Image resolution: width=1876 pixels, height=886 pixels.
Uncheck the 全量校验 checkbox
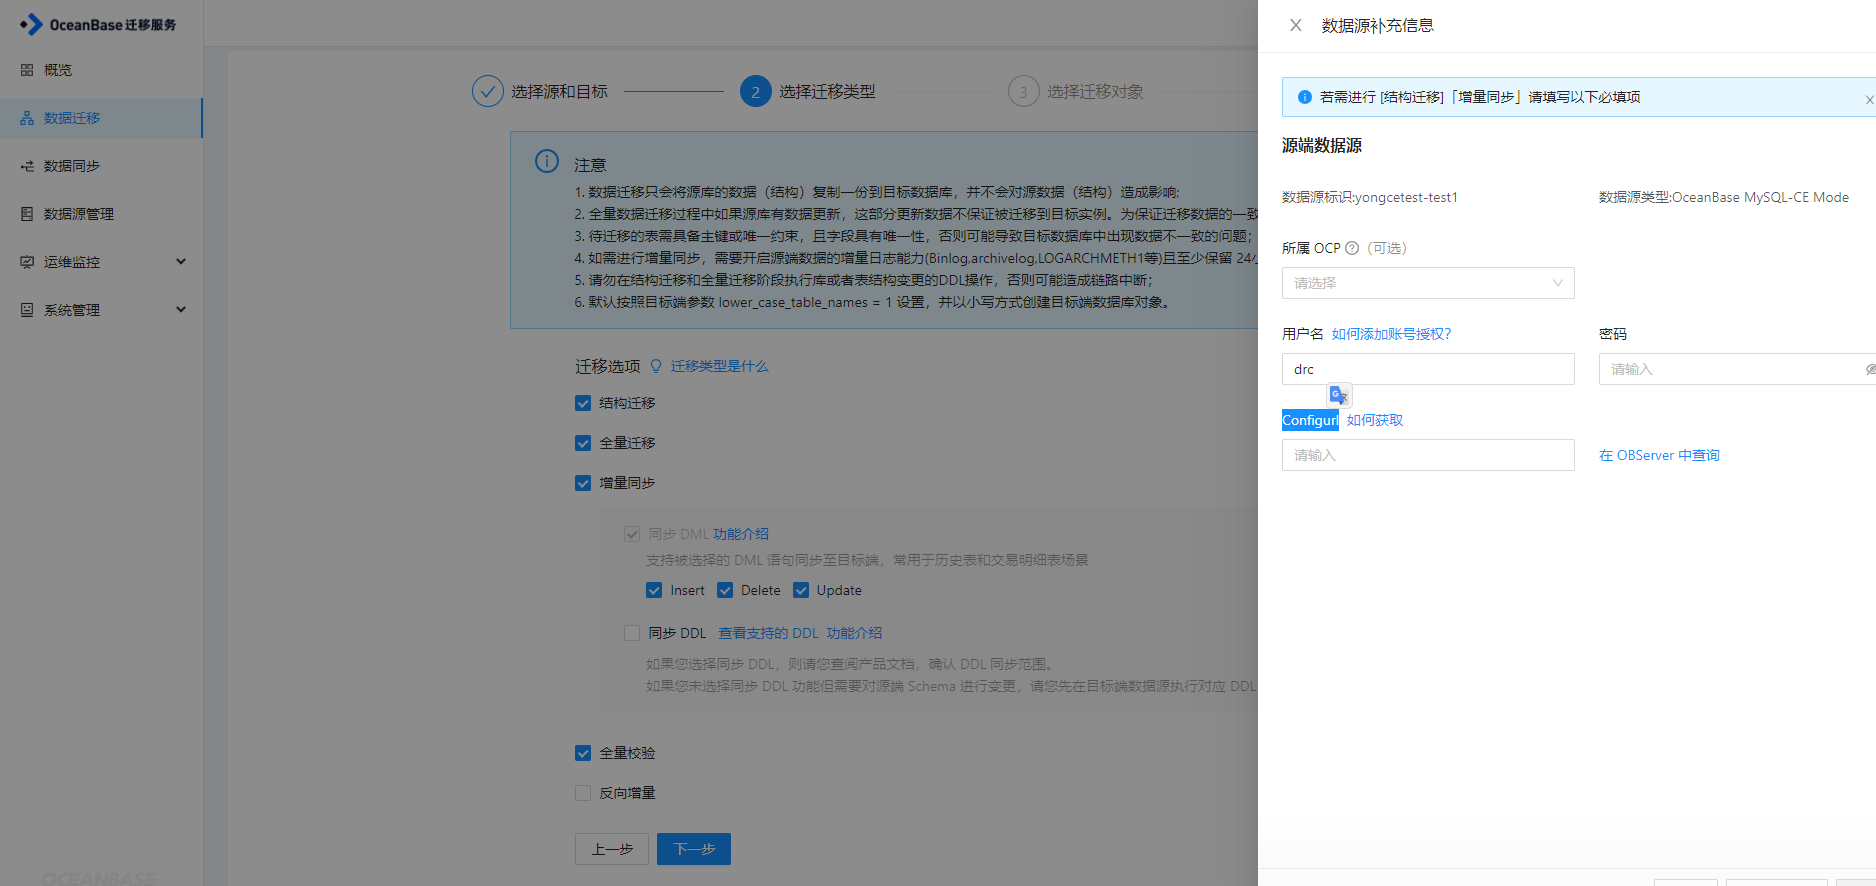tap(583, 753)
